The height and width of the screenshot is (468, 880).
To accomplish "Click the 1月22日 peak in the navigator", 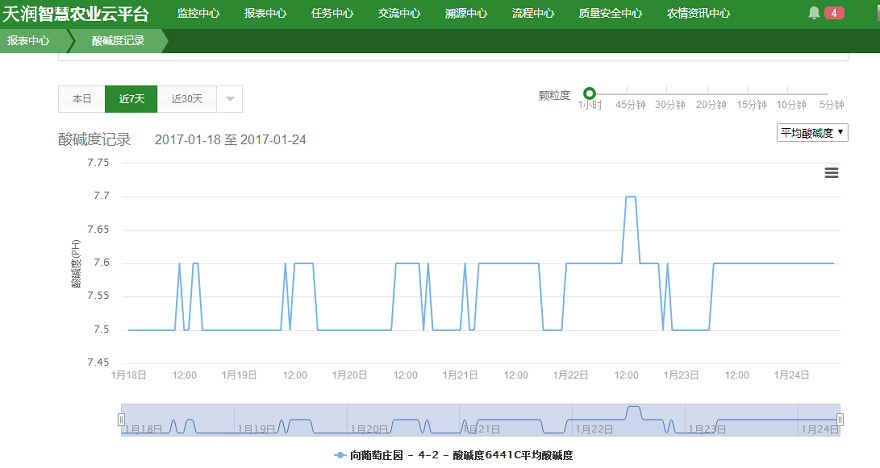I will (x=632, y=411).
